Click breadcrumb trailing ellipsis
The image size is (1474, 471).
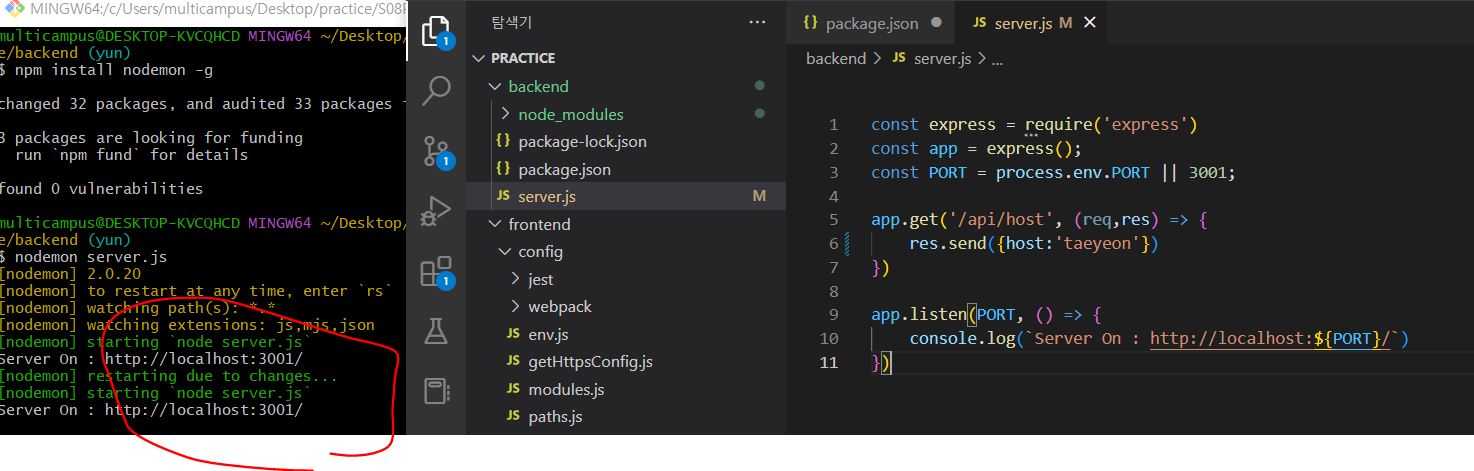tap(996, 59)
